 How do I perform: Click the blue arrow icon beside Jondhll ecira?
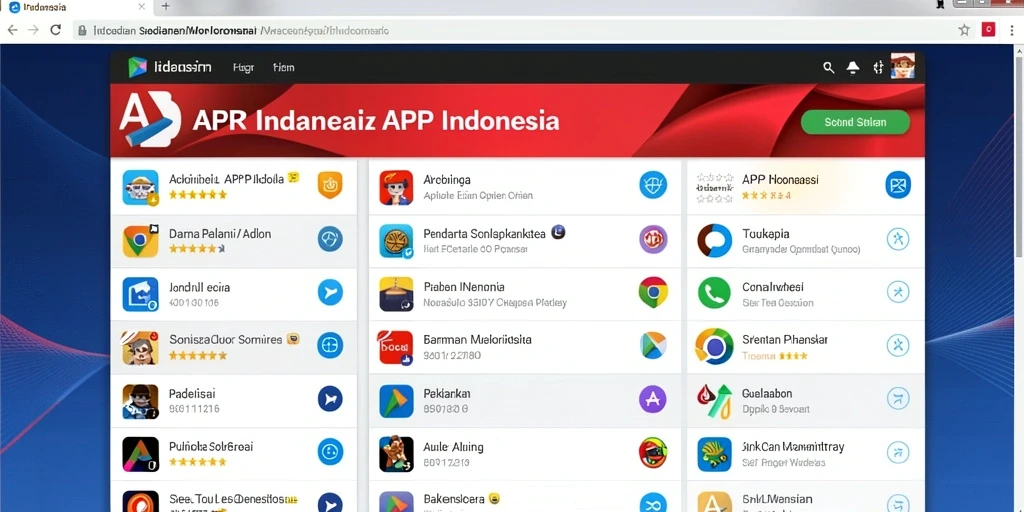330,292
